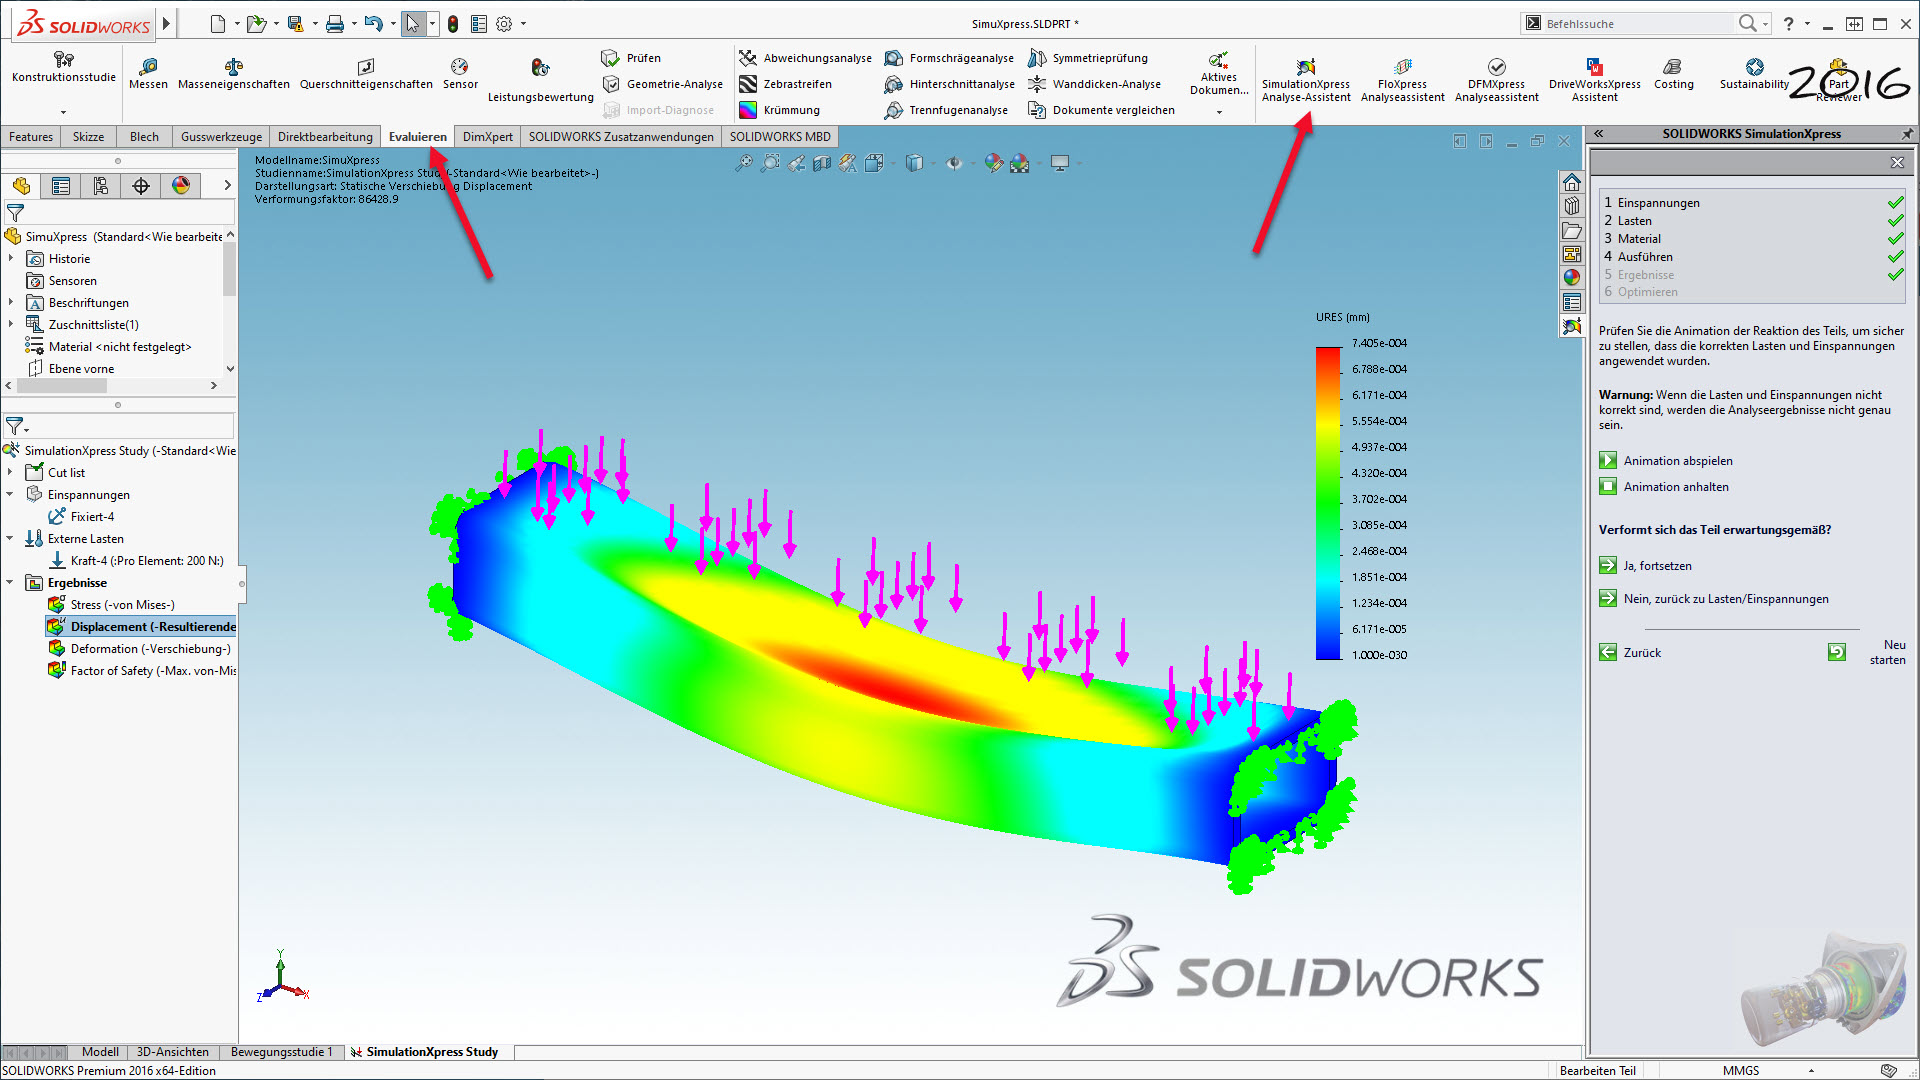Screen dimensions: 1920x1080
Task: Open the Sustainability tool
Action: (1754, 74)
